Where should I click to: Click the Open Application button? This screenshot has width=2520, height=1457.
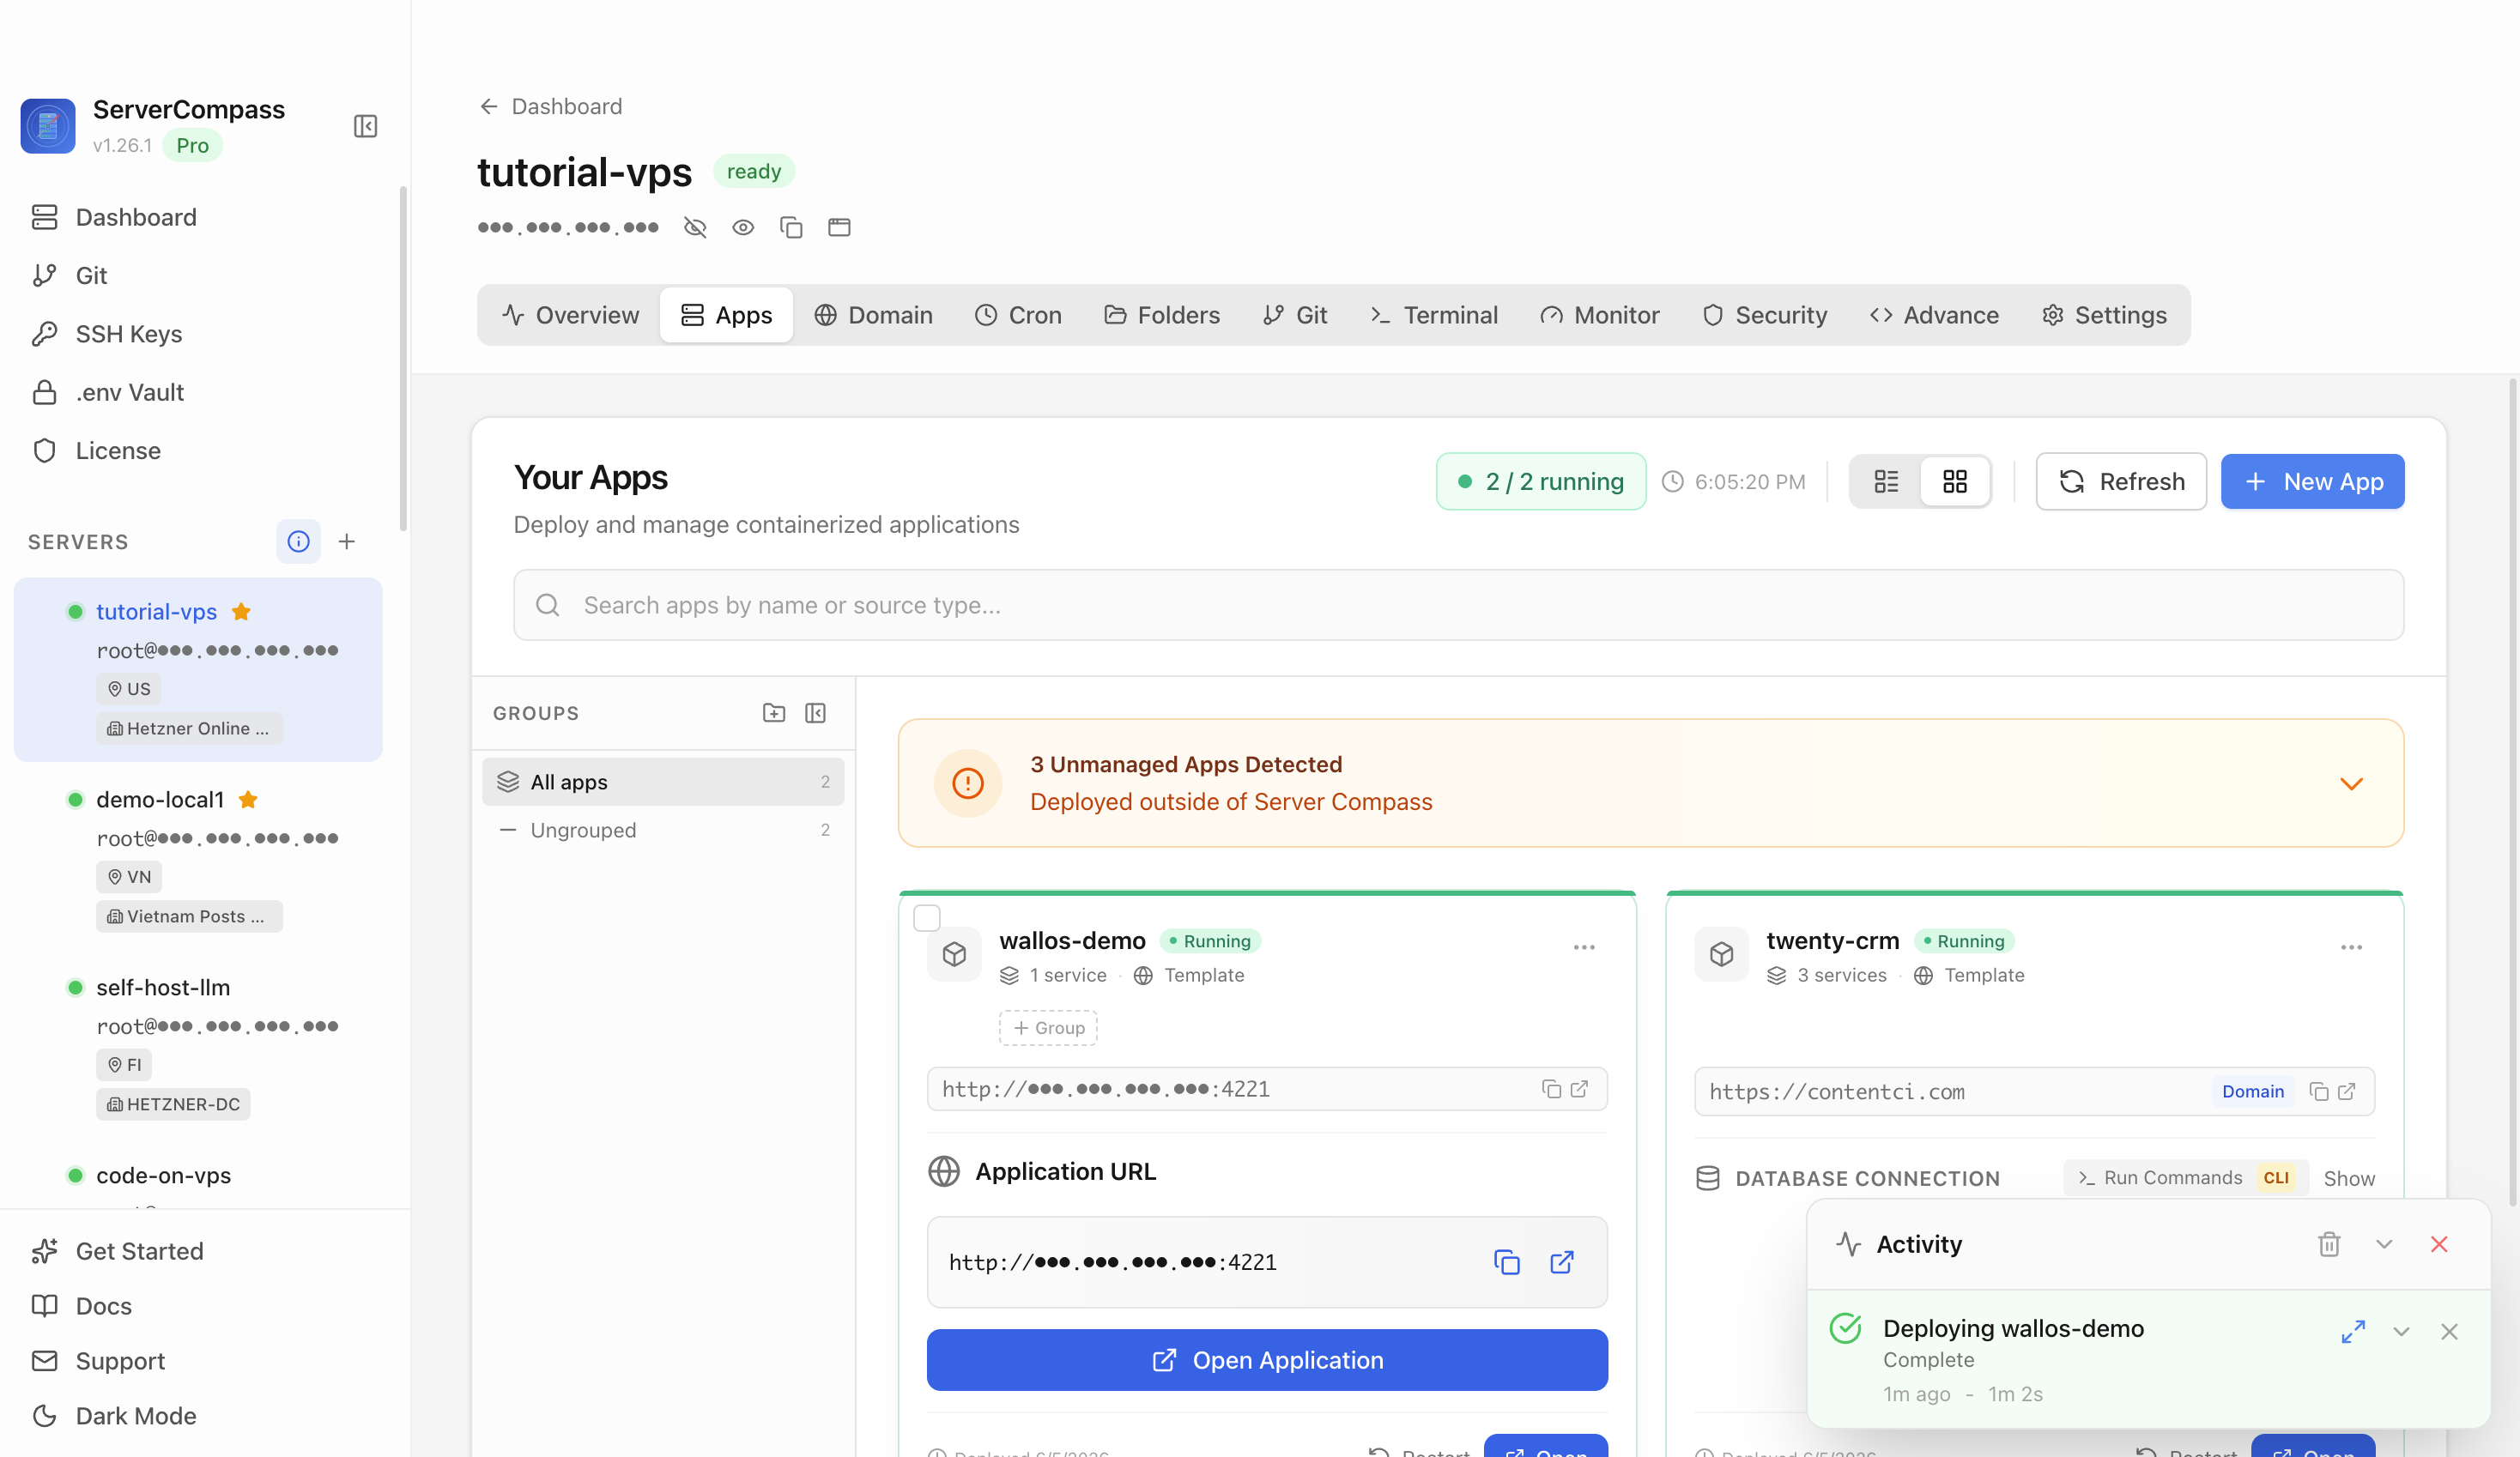pos(1267,1360)
